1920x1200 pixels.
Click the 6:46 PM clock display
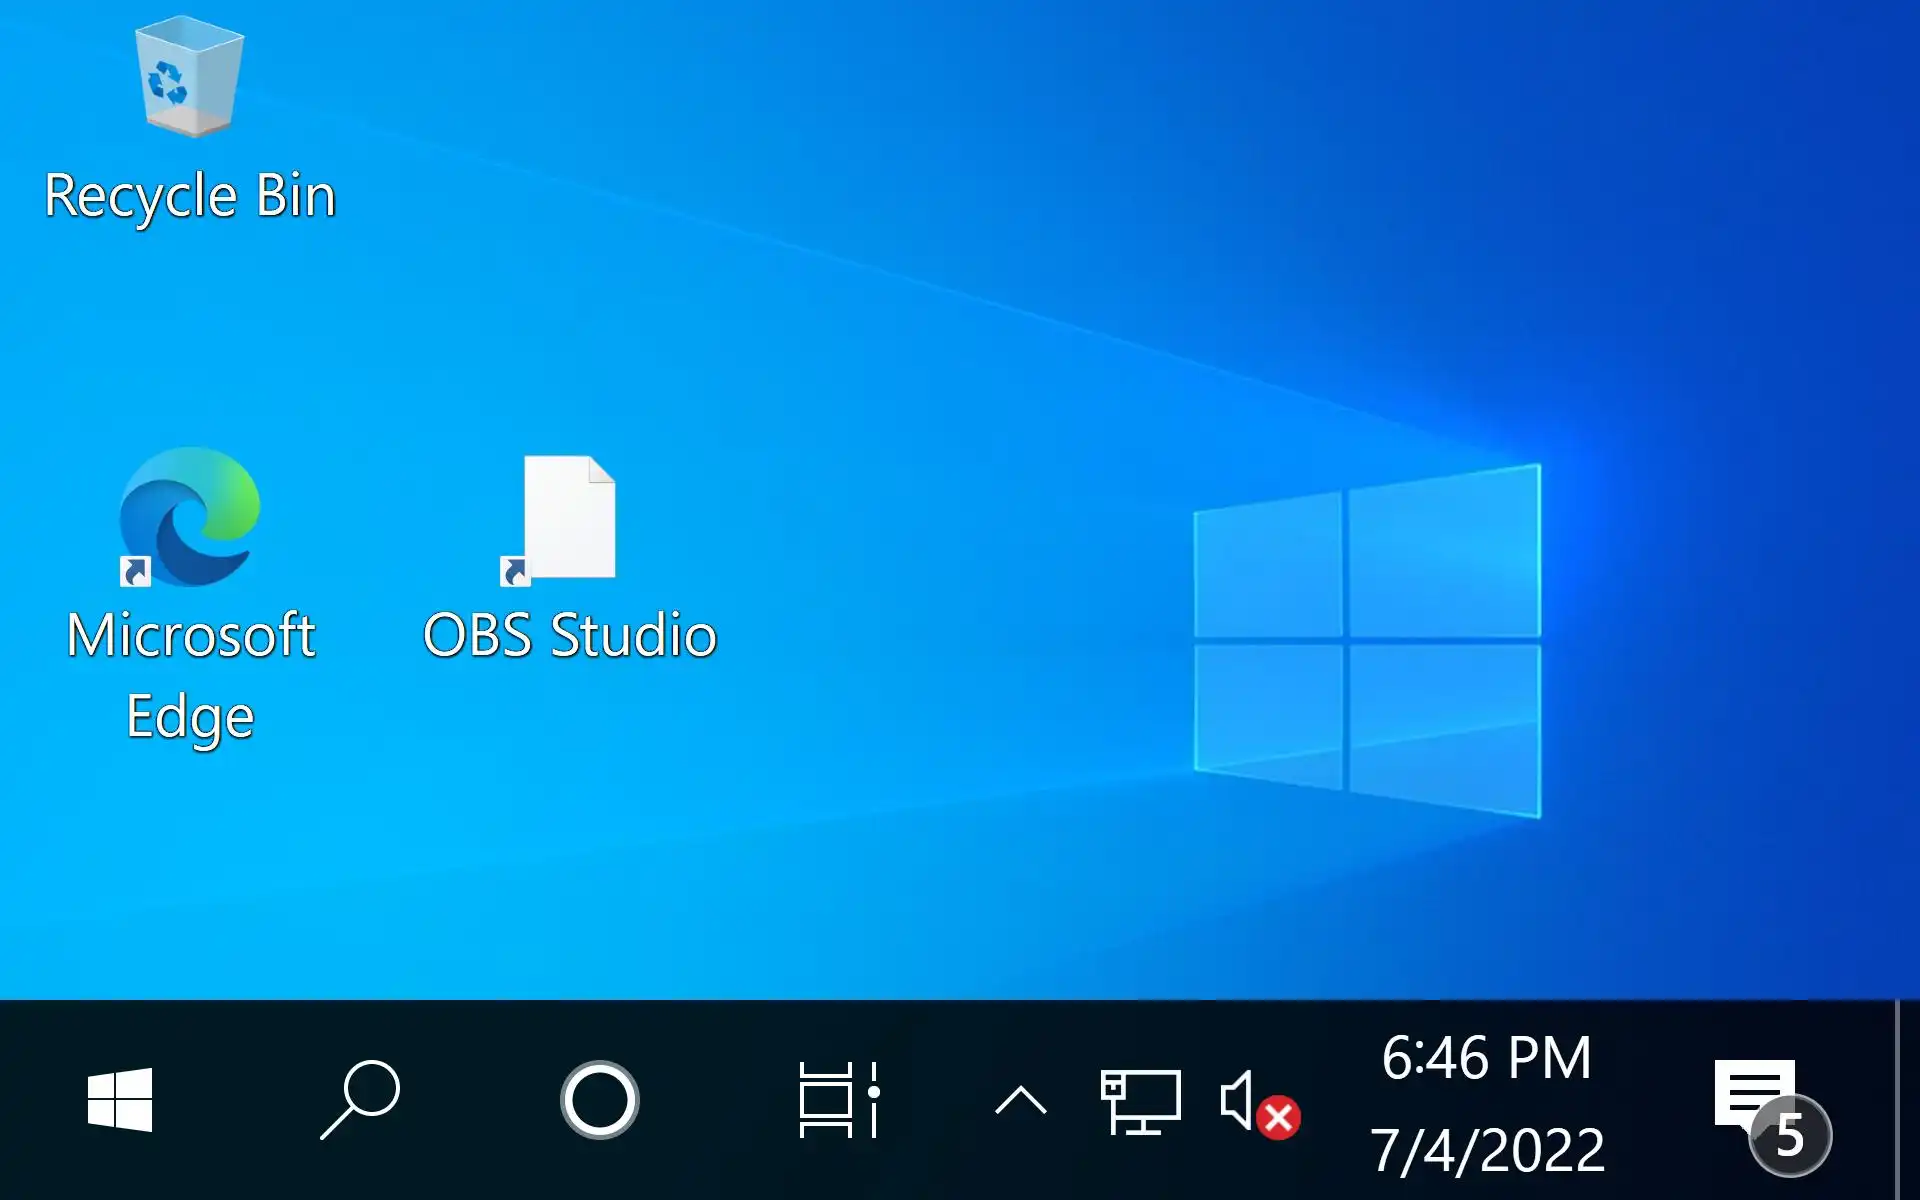pyautogui.click(x=1486, y=1058)
